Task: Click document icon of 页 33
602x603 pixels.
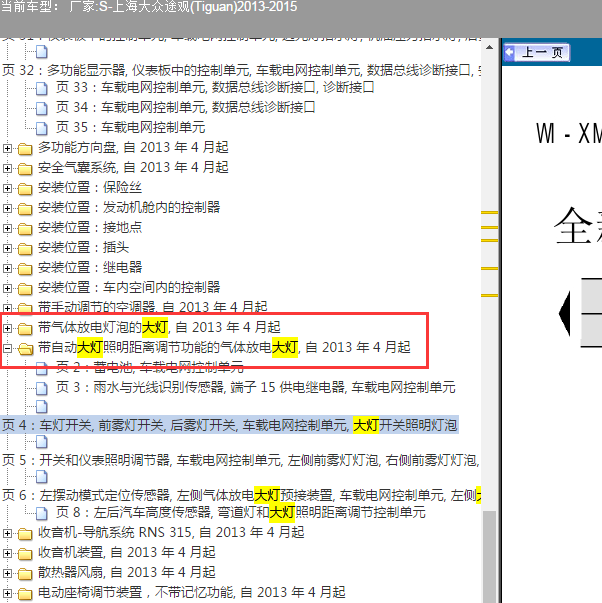Action: click(x=42, y=88)
